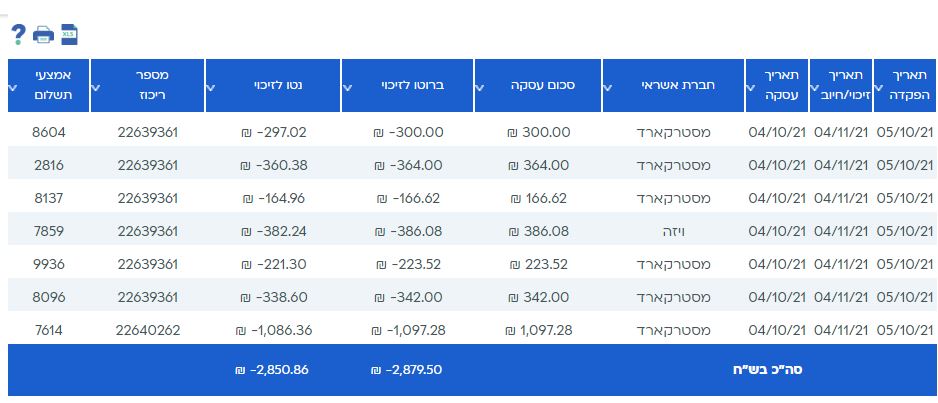Viewport: 938px width, 403px height.
Task: Expand the אמצעי תשלום column filter arrow
Action: point(12,86)
